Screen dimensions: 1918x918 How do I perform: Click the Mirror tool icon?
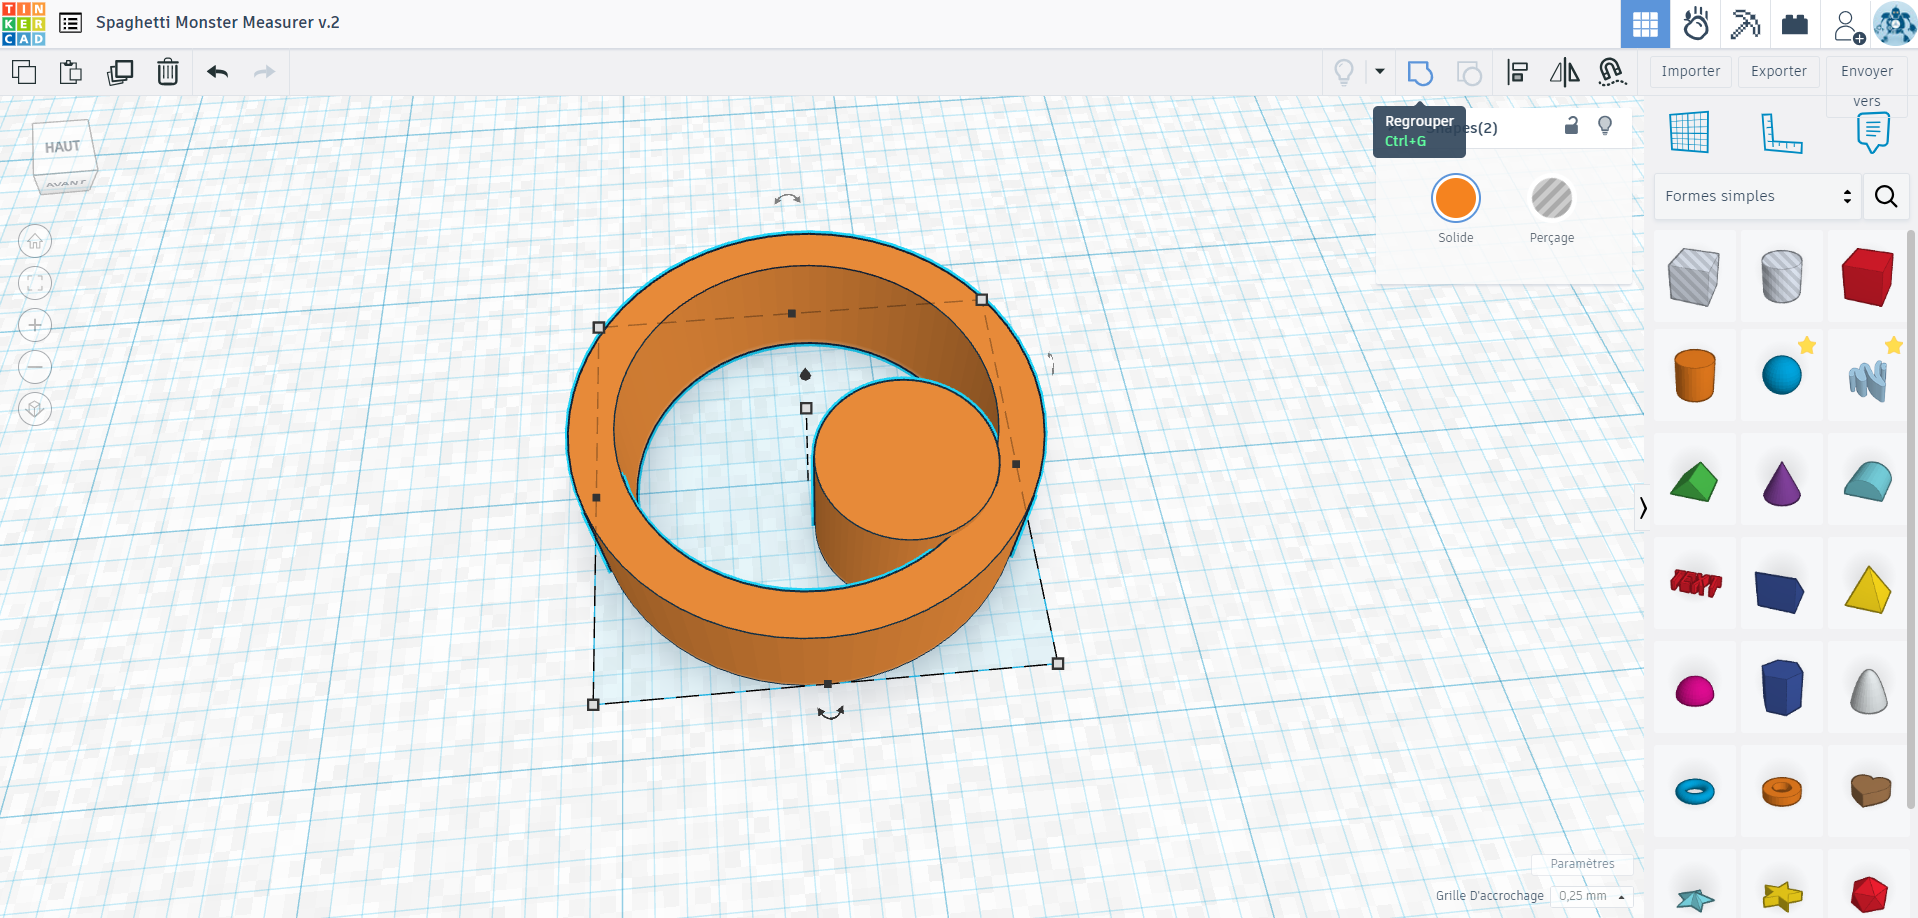click(1564, 72)
